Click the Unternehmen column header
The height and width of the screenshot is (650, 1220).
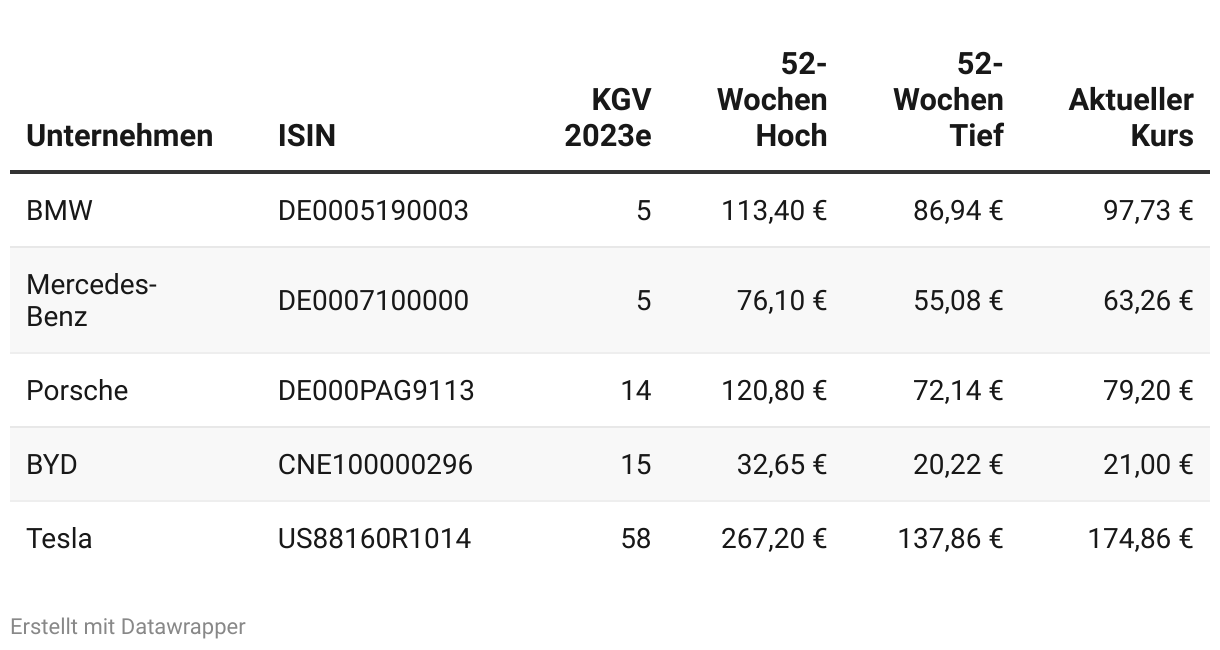coord(120,136)
